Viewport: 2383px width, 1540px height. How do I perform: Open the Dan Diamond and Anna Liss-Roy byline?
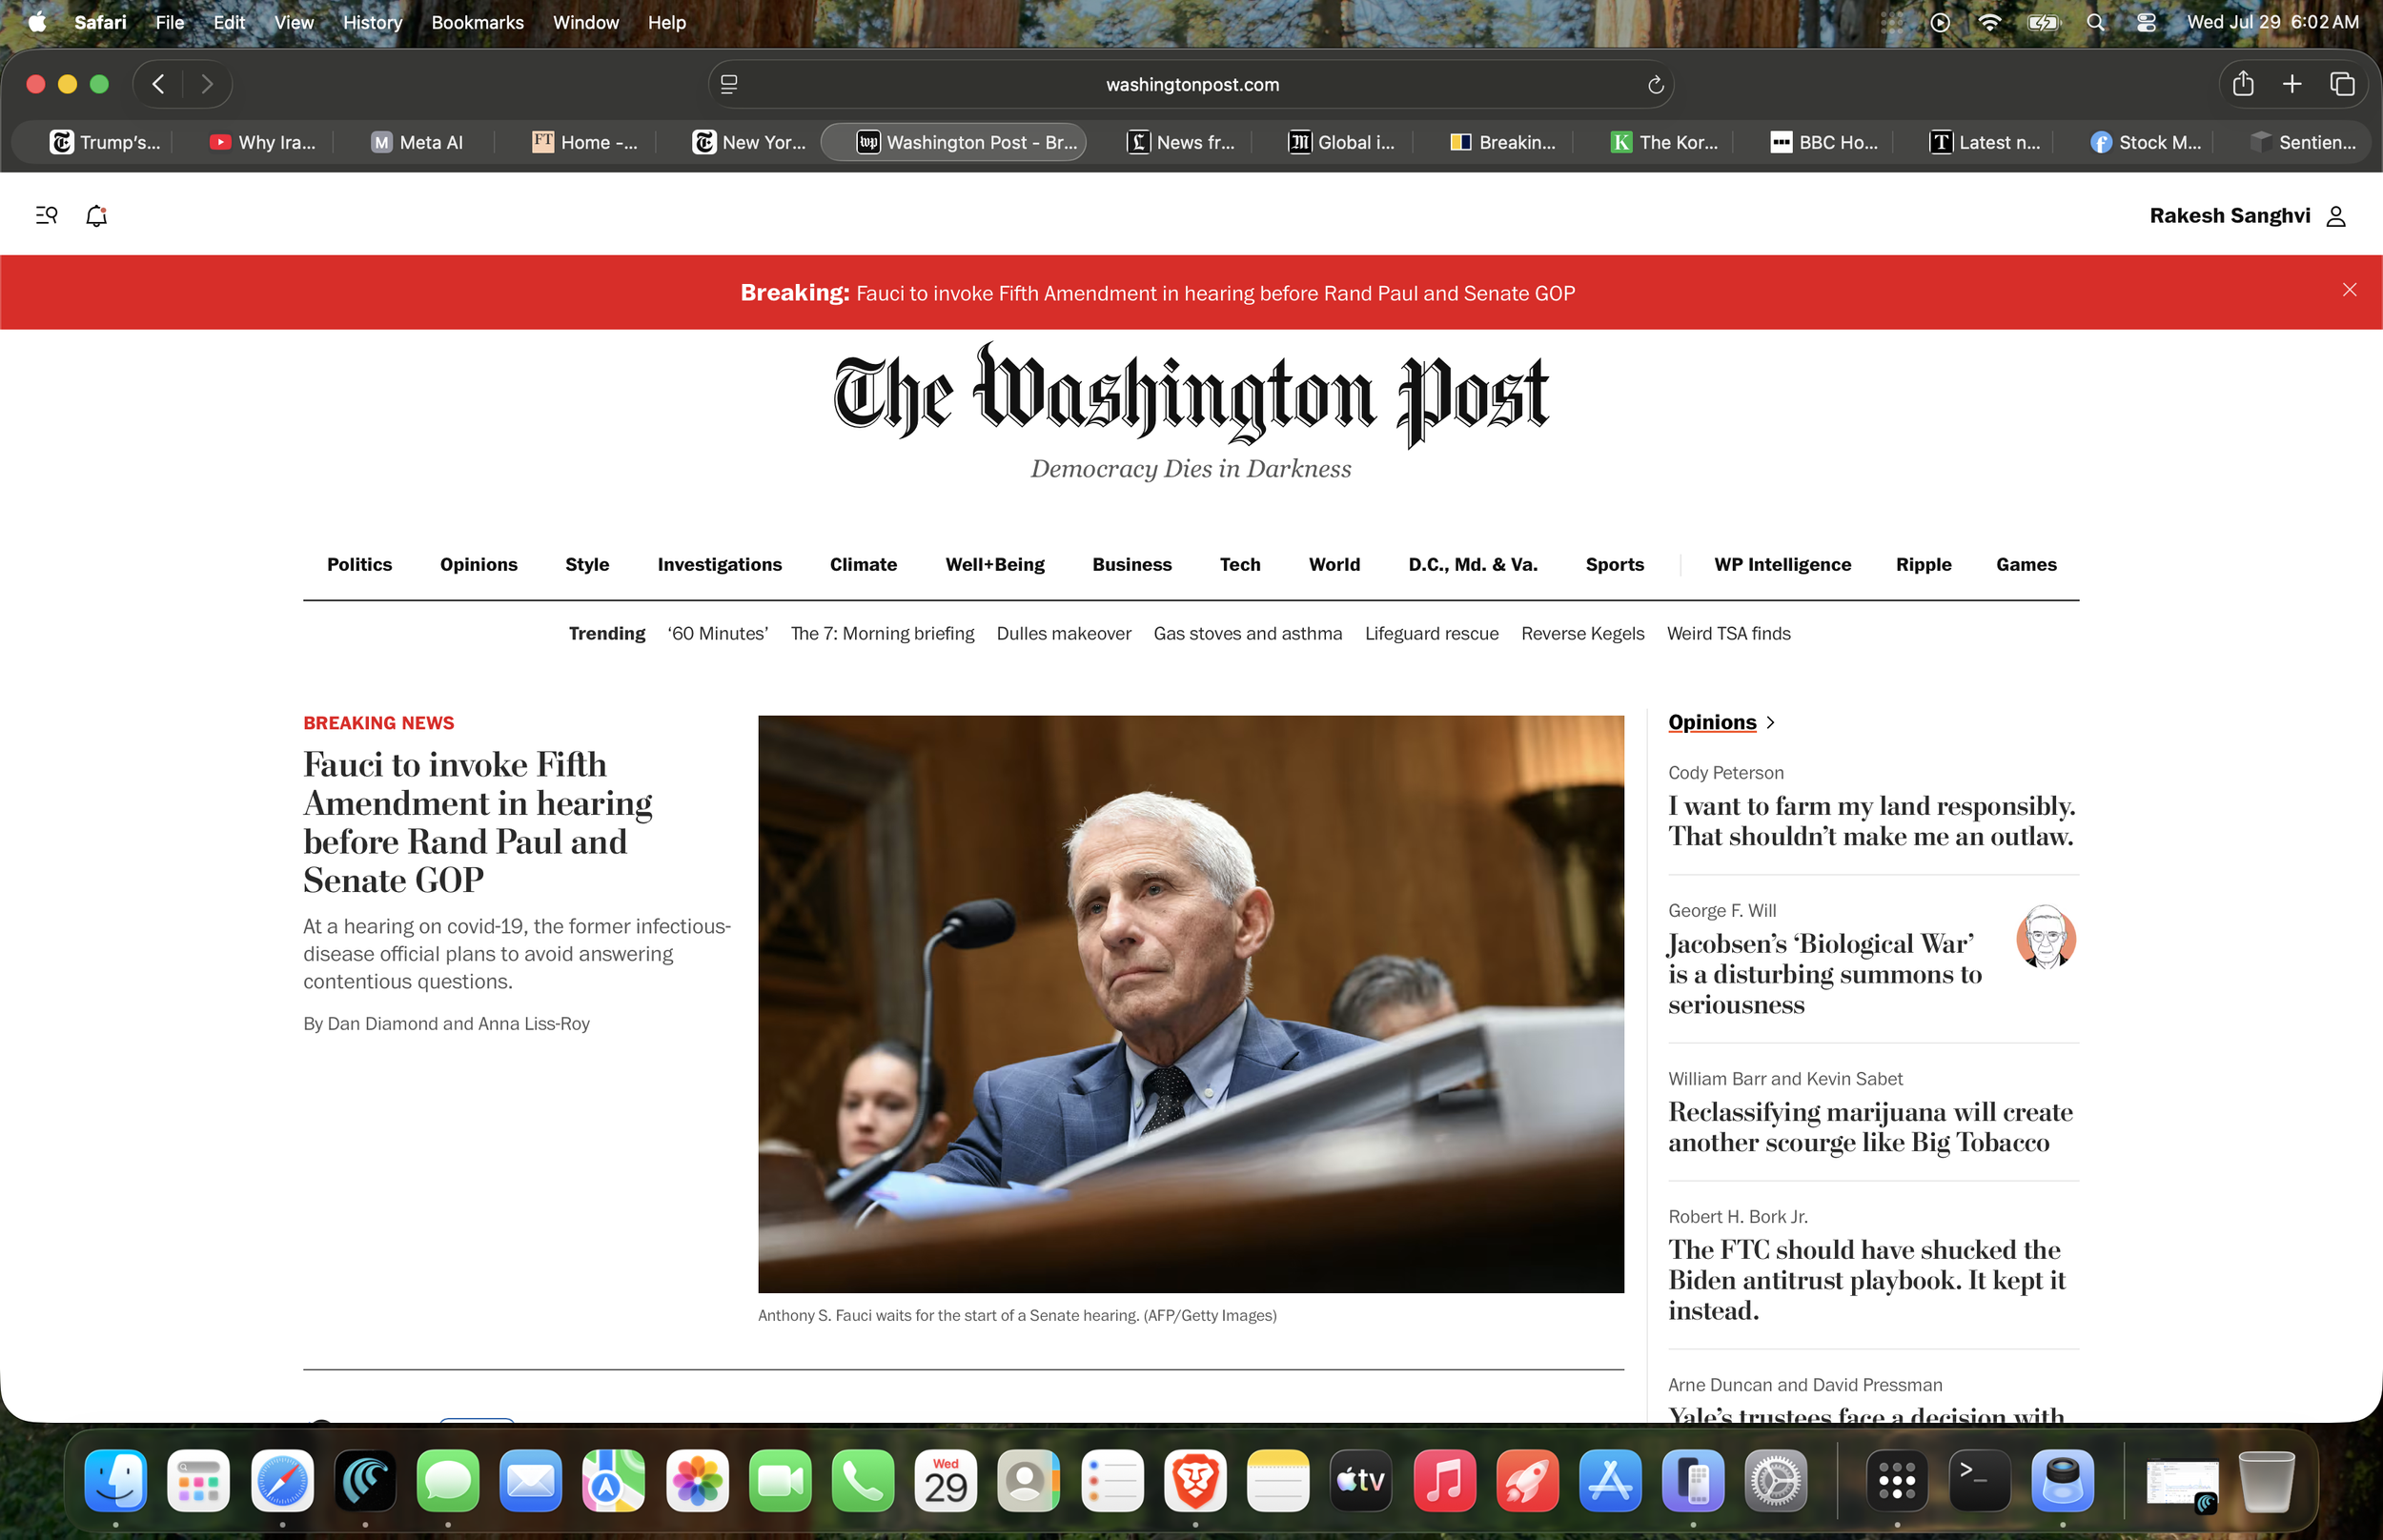[x=446, y=1023]
